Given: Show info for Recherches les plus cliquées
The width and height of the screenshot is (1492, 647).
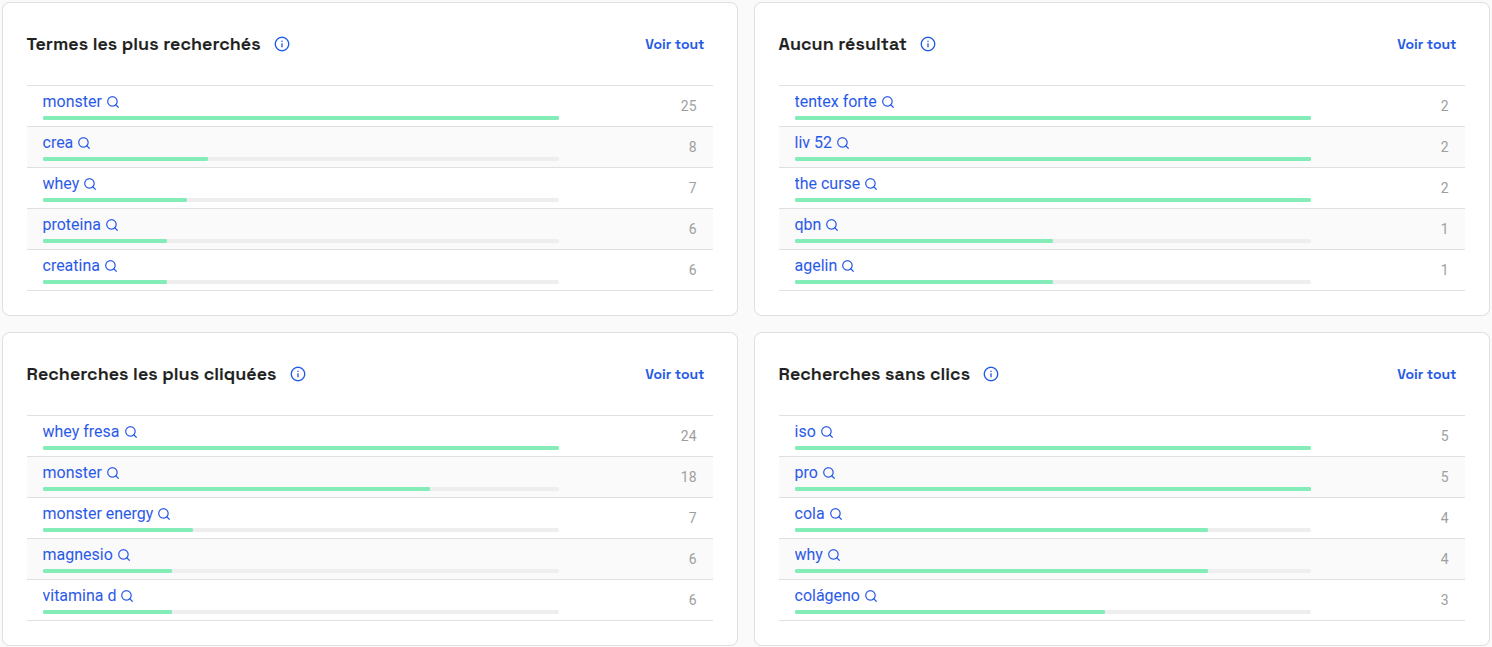Looking at the screenshot, I should pyautogui.click(x=298, y=374).
